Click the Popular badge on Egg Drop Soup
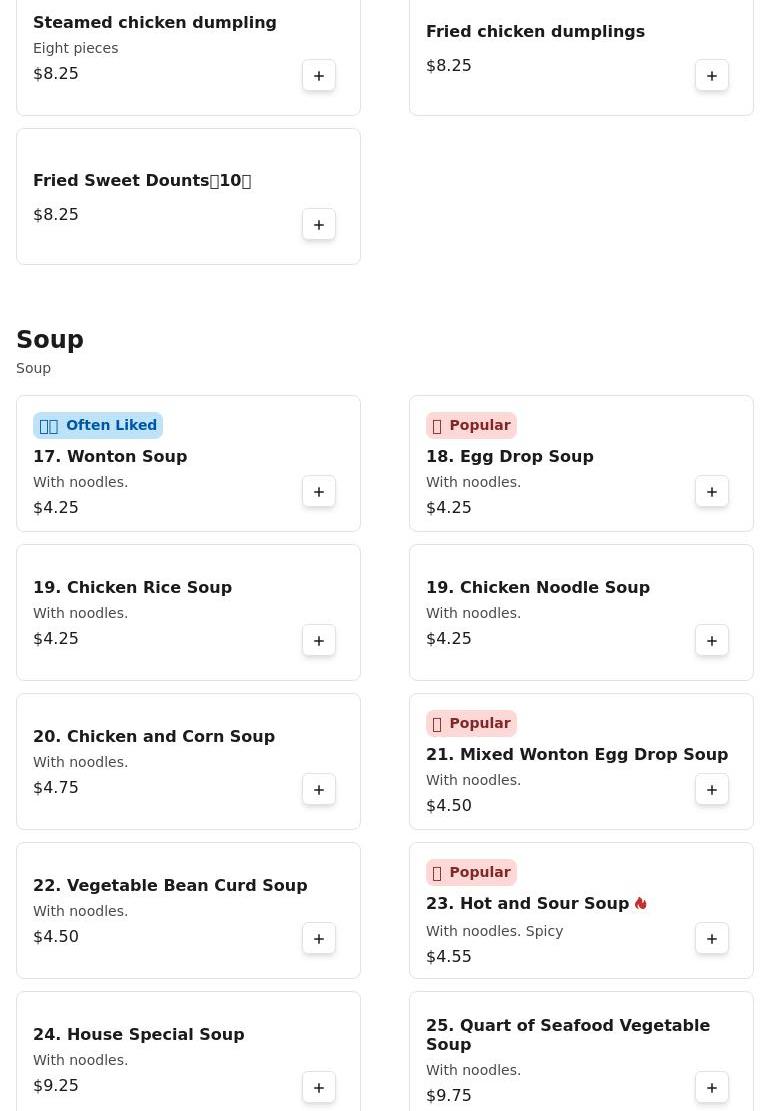Image resolution: width=770 pixels, height=1111 pixels. pos(471,425)
